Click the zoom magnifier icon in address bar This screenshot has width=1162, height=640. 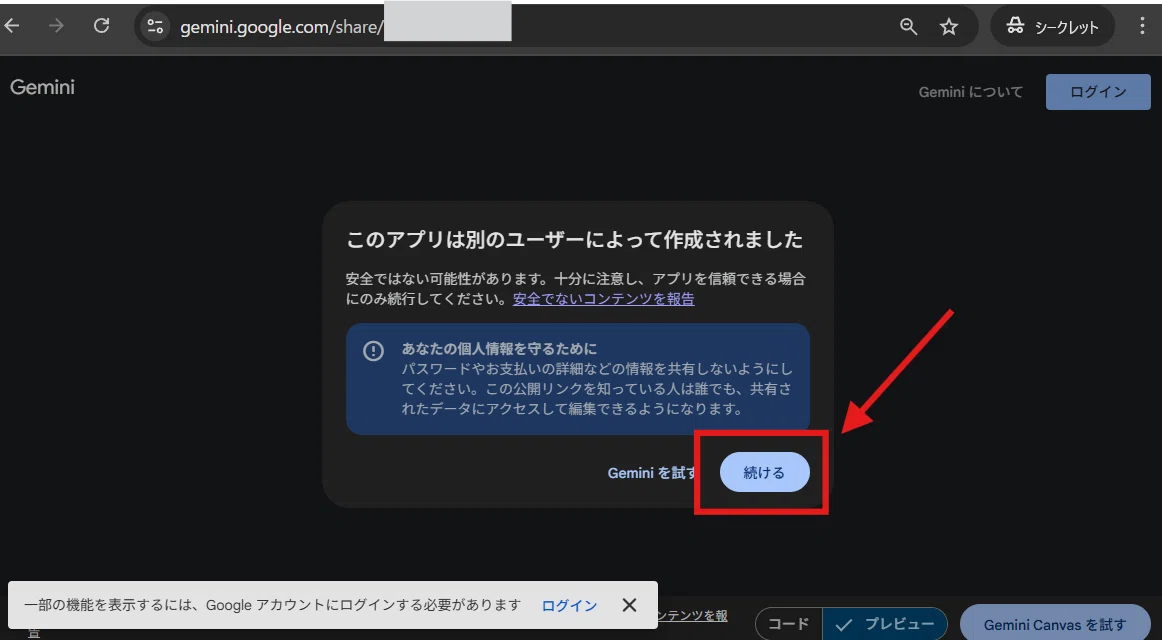909,27
